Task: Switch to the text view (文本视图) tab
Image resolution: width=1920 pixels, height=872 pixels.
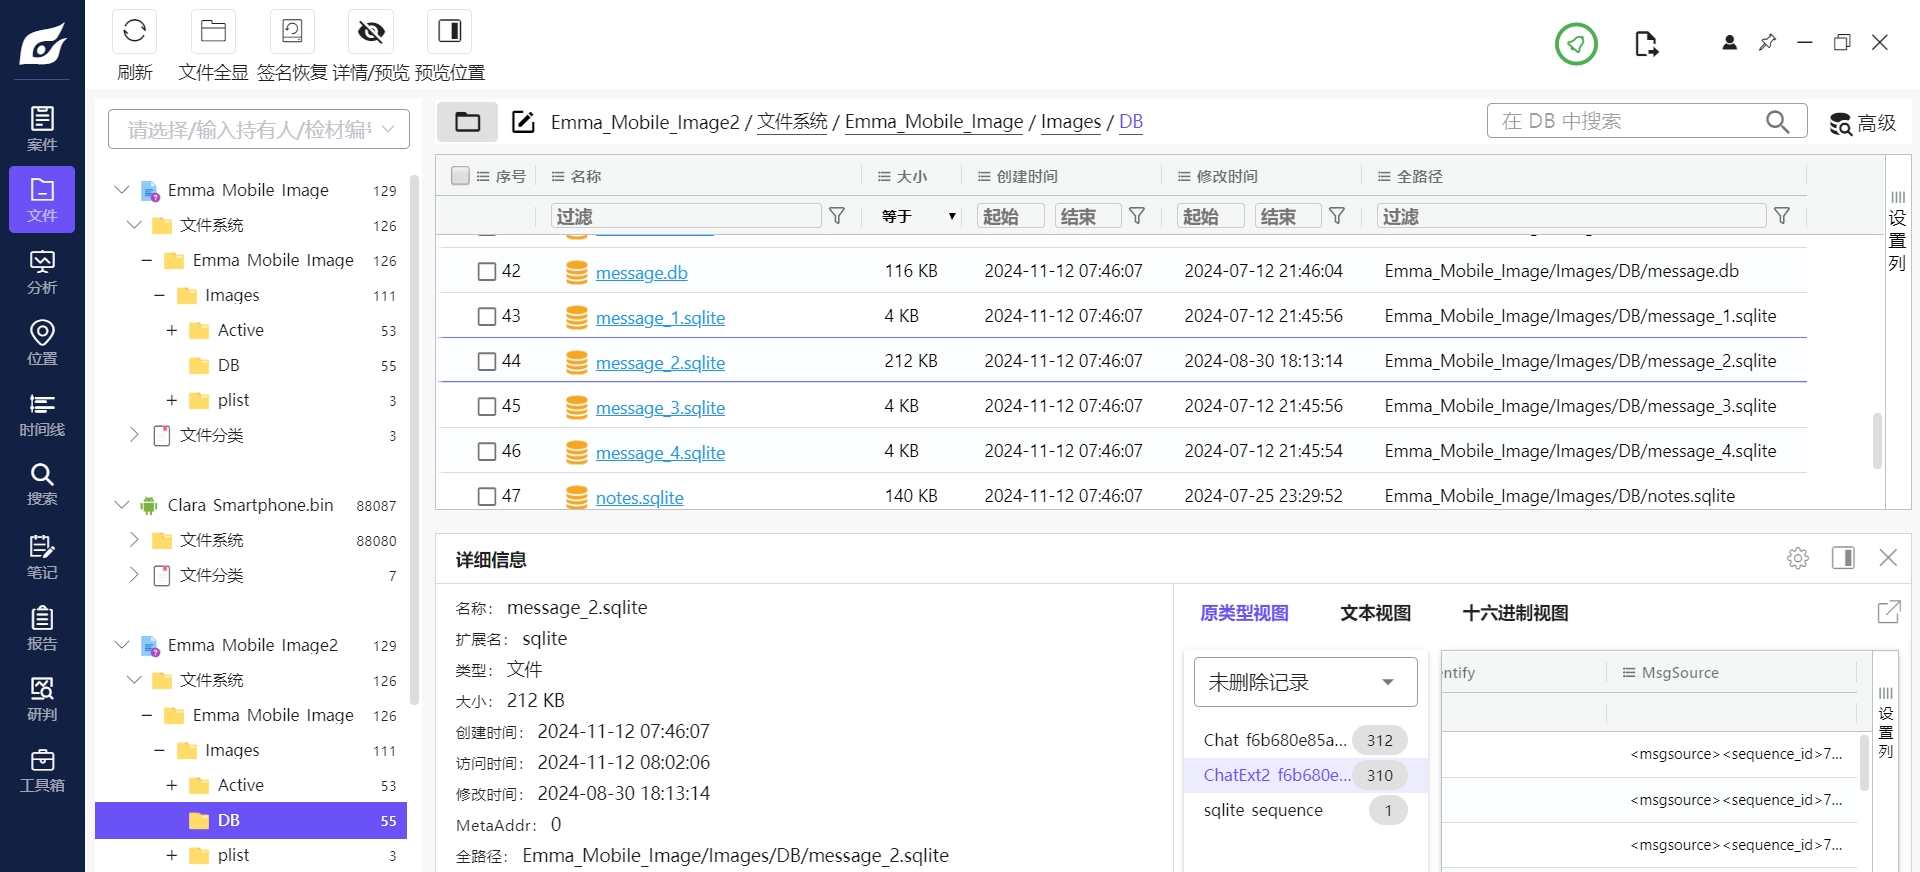Action: tap(1375, 613)
